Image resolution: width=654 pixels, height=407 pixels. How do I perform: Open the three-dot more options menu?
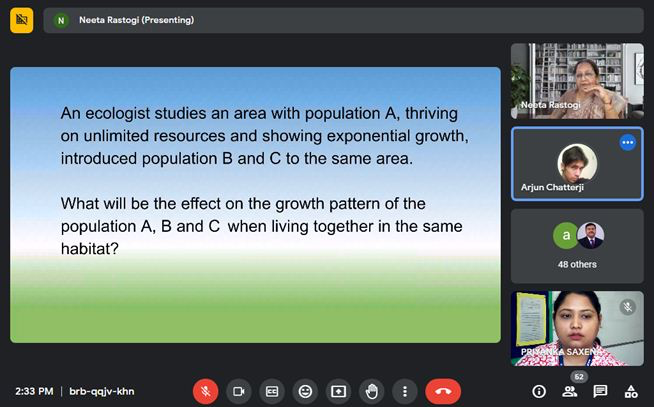[404, 391]
